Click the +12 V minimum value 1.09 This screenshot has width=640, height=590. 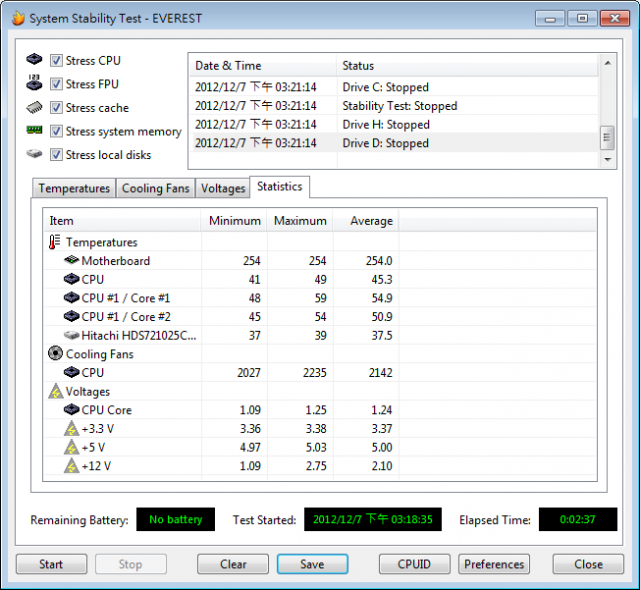[x=250, y=466]
